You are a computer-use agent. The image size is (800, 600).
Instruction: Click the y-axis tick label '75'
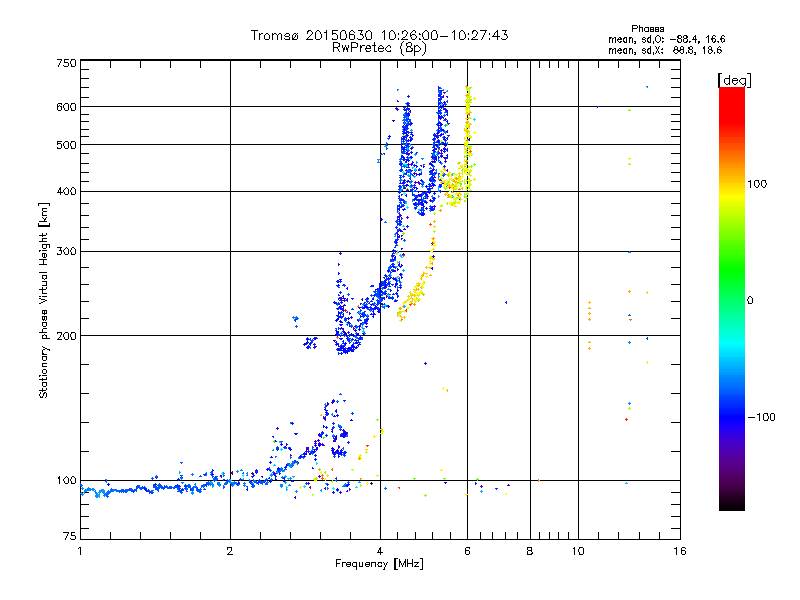pyautogui.click(x=70, y=536)
